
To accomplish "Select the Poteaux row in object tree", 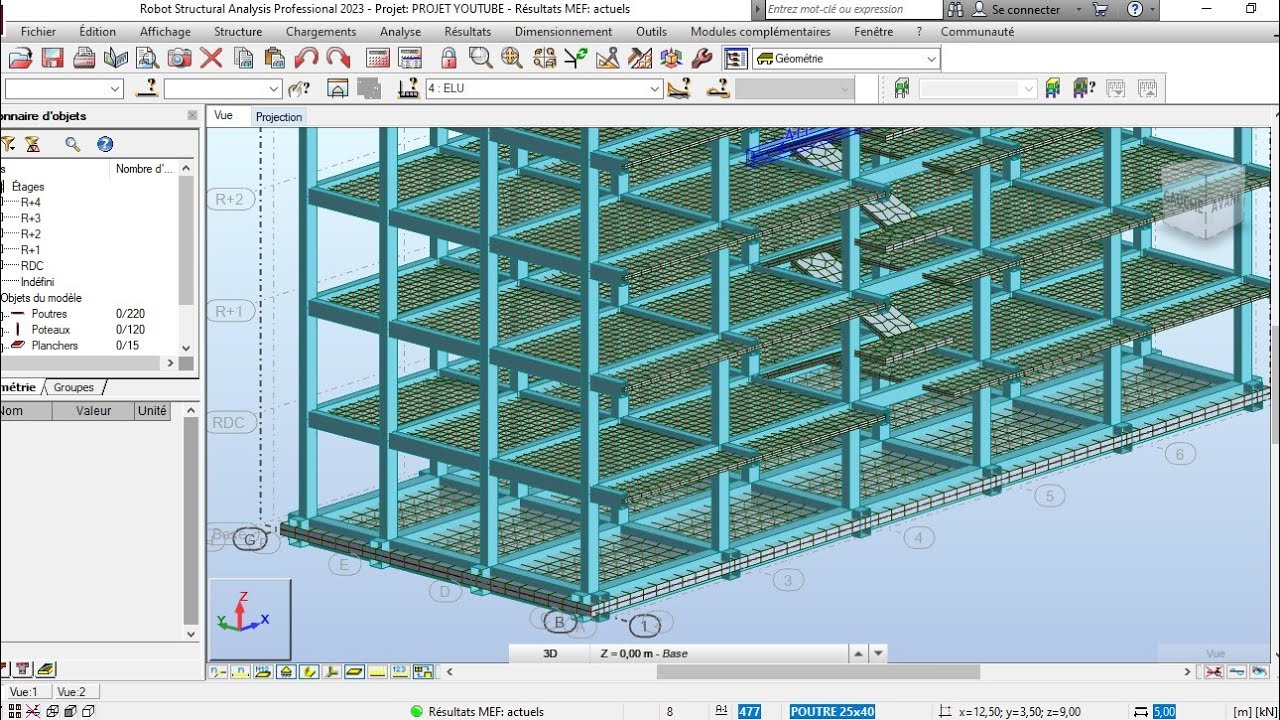I will [x=50, y=329].
